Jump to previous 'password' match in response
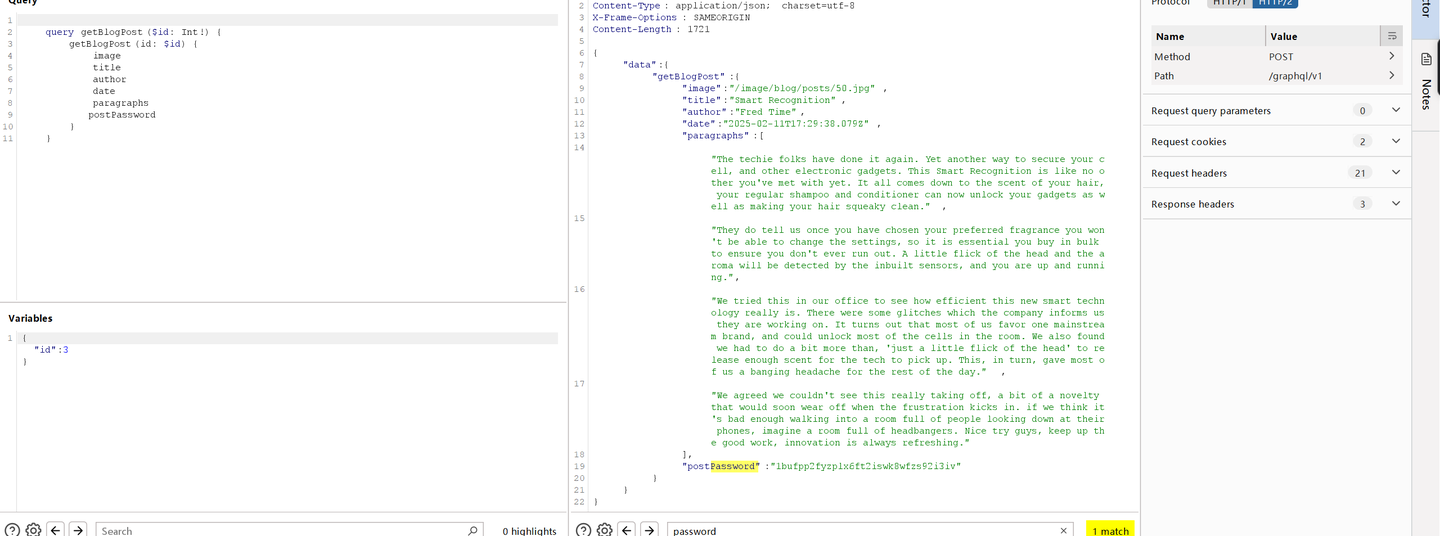1440x536 pixels. pos(627,530)
